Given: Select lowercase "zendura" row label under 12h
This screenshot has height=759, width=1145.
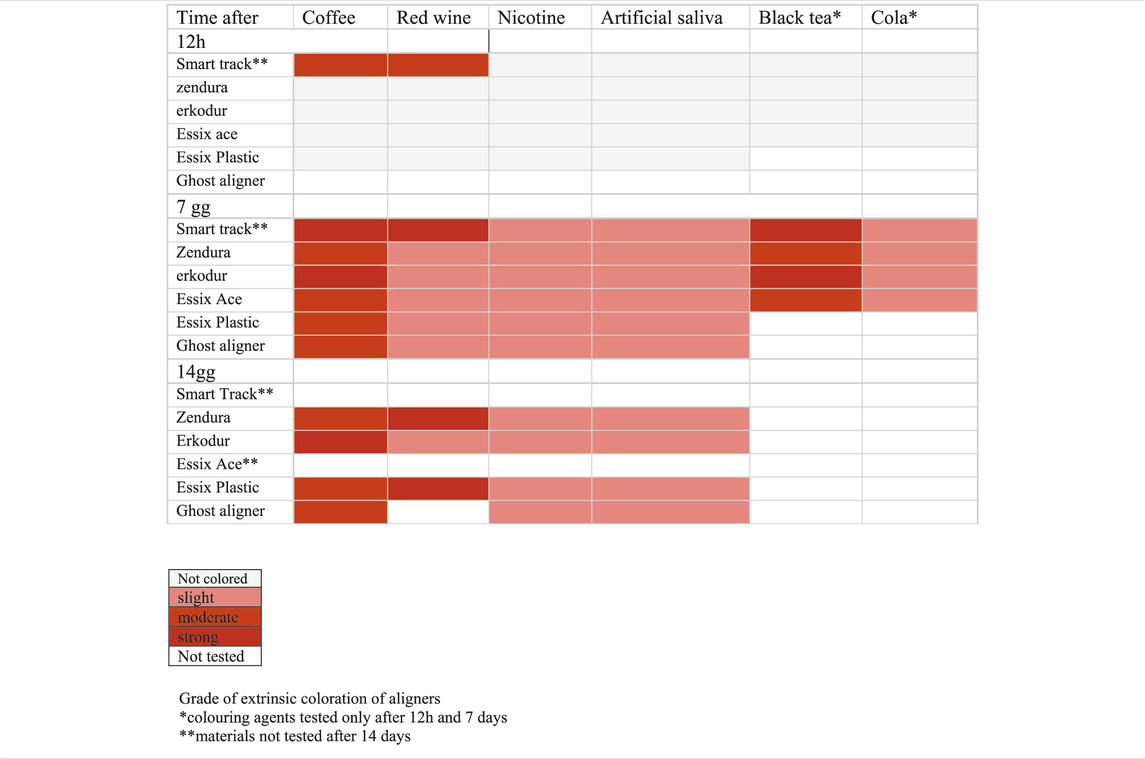Looking at the screenshot, I should 202,88.
